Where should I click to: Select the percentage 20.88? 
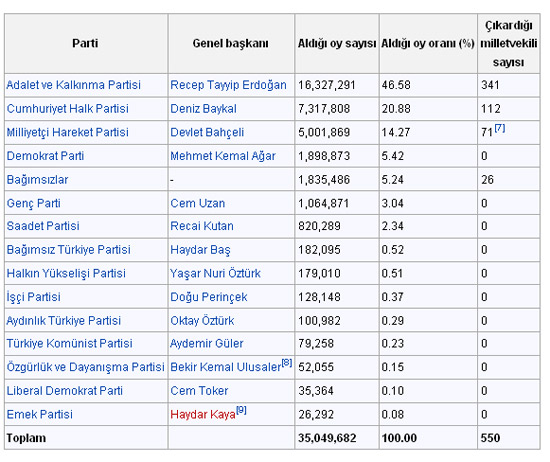396,109
